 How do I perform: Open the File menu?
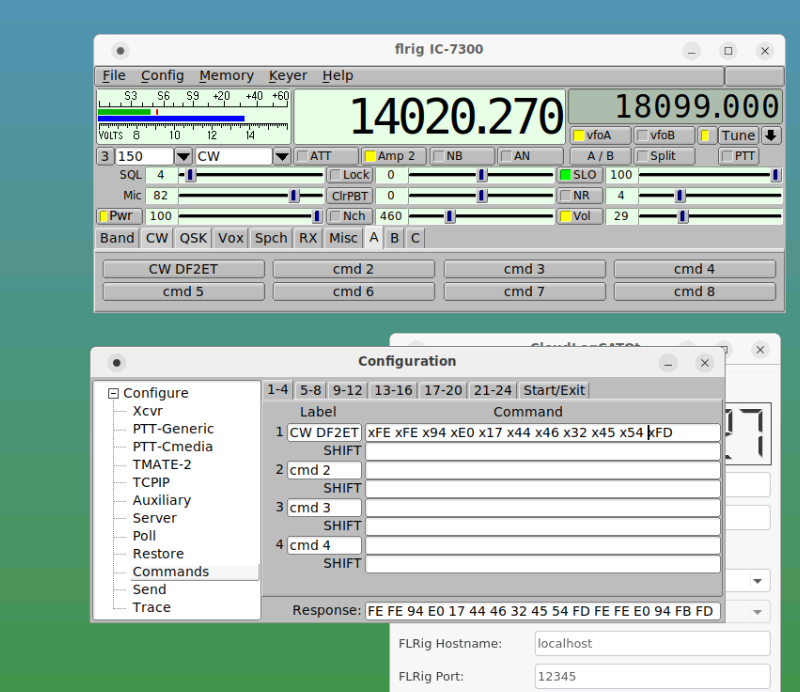point(114,76)
